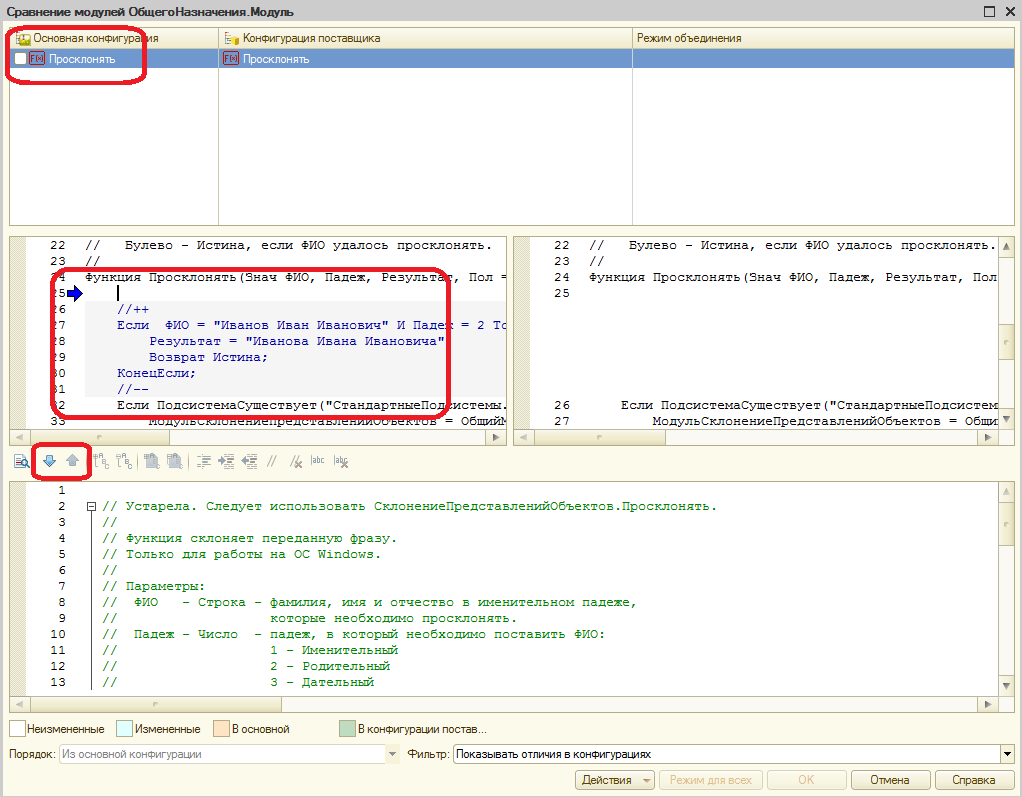
Task: Click the 'Возврат Истина;' code line
Action: pyautogui.click(x=208, y=357)
